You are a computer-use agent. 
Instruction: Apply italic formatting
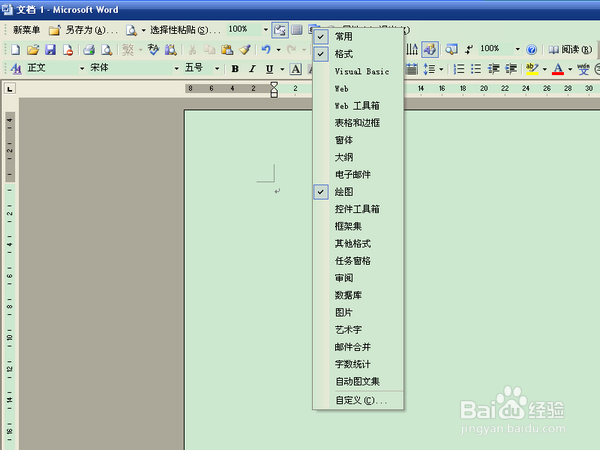coord(252,69)
